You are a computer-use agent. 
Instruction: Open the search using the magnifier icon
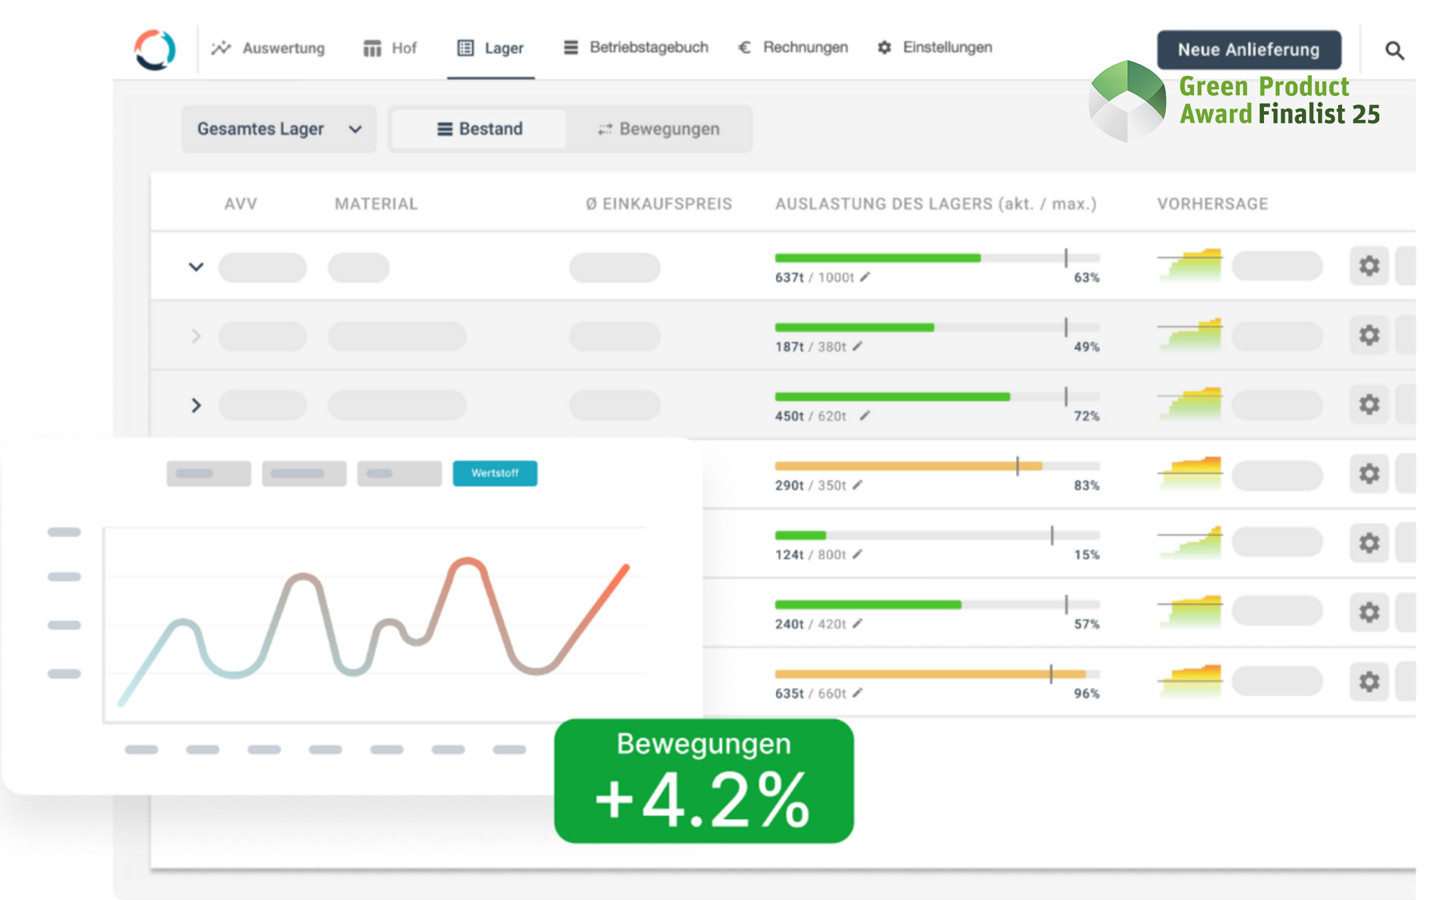[x=1394, y=49]
